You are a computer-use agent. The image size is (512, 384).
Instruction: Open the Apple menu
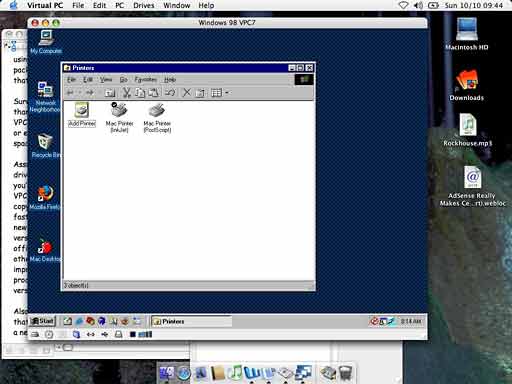[13, 5]
